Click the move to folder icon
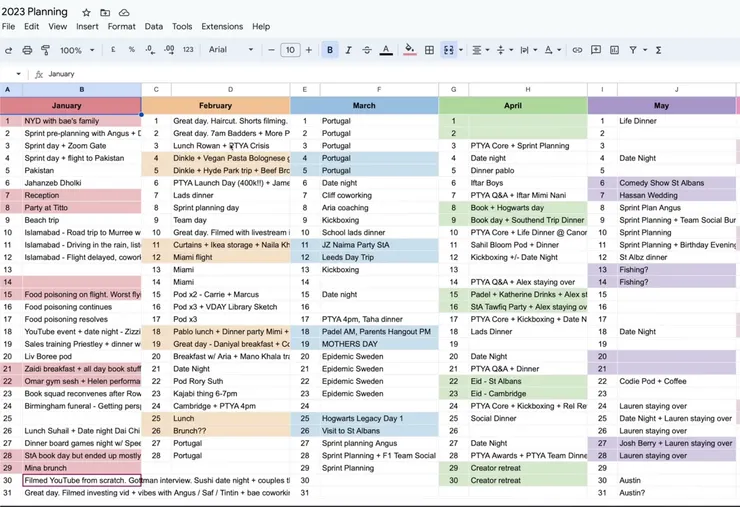Viewport: 740px width, 507px height. click(x=105, y=12)
